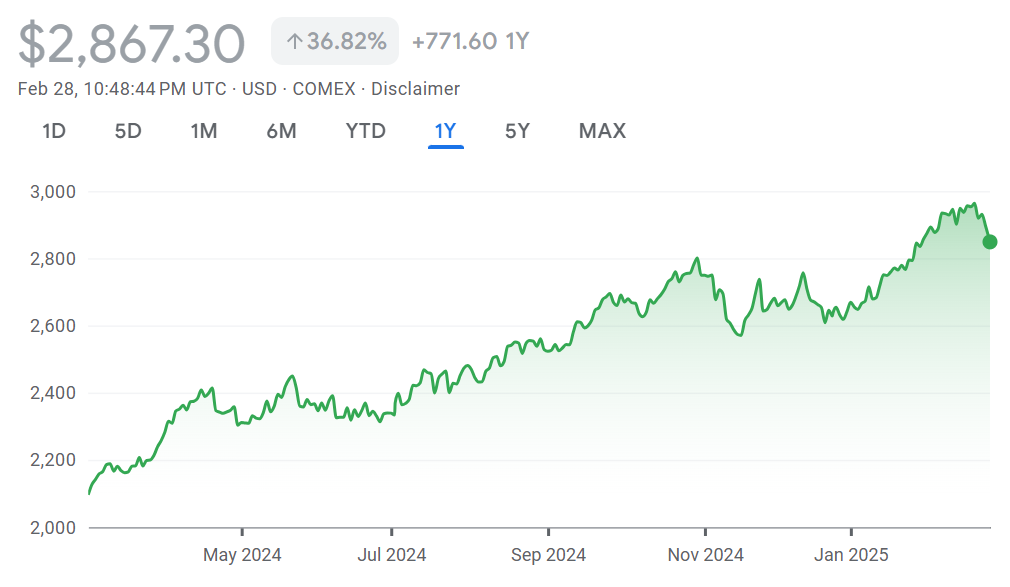
Task: Click the COMEX exchange label
Action: tap(324, 88)
